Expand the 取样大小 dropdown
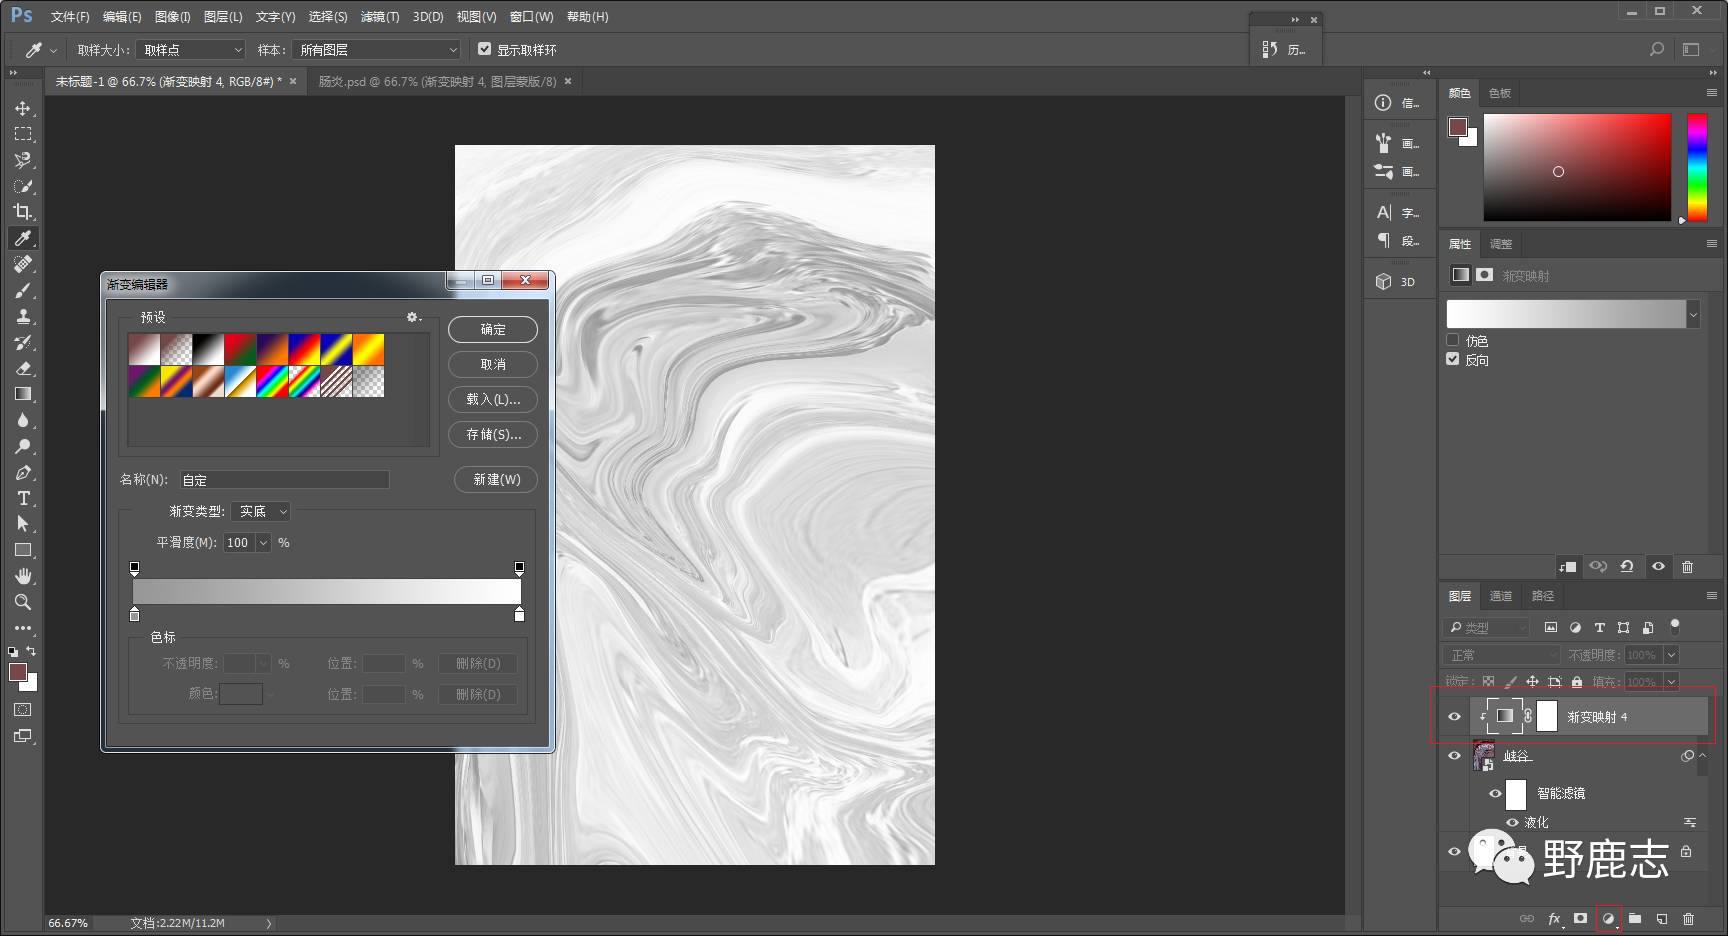 [192, 50]
